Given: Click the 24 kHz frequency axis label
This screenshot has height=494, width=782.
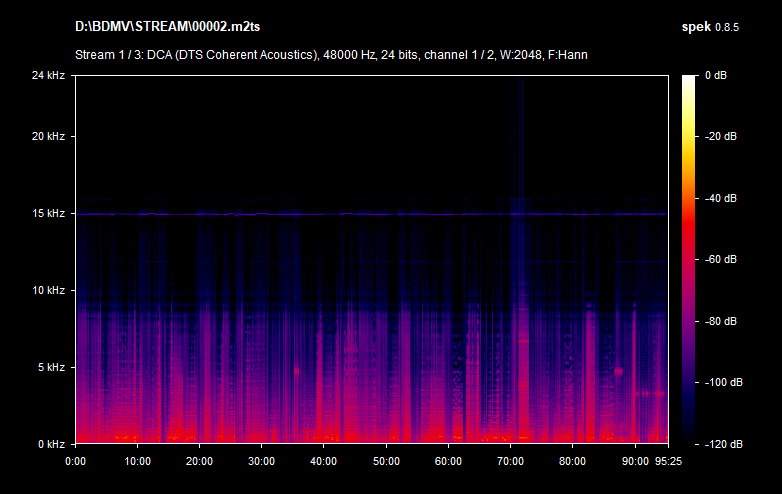Looking at the screenshot, I should (x=47, y=76).
